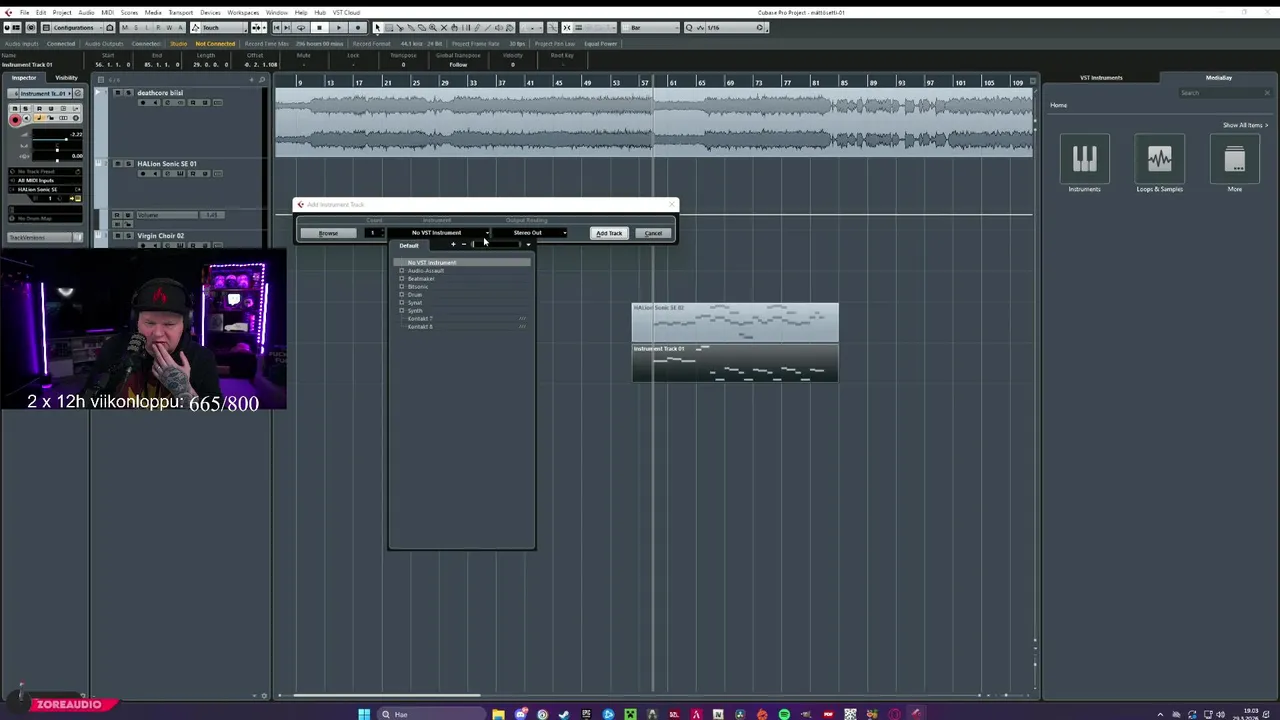Select the Draw pencil tool
Viewport: 1280px width, 720px height.
coord(476,27)
